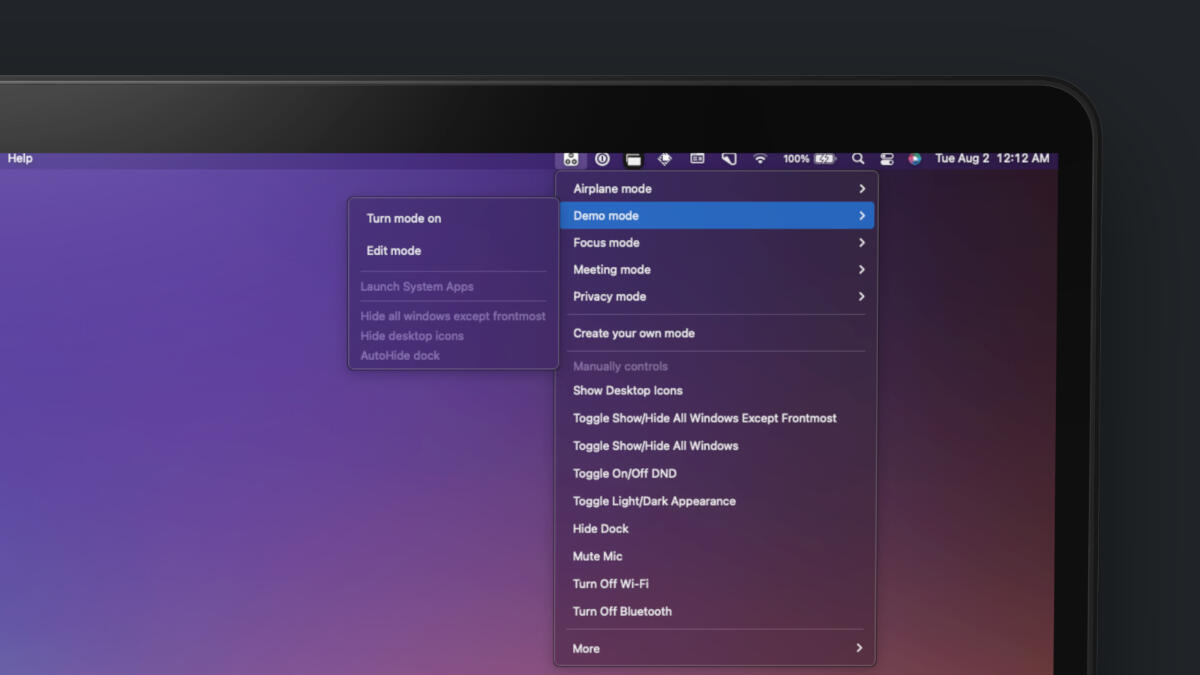Expand the More submenu arrow
Image resolution: width=1200 pixels, height=675 pixels.
click(x=859, y=648)
